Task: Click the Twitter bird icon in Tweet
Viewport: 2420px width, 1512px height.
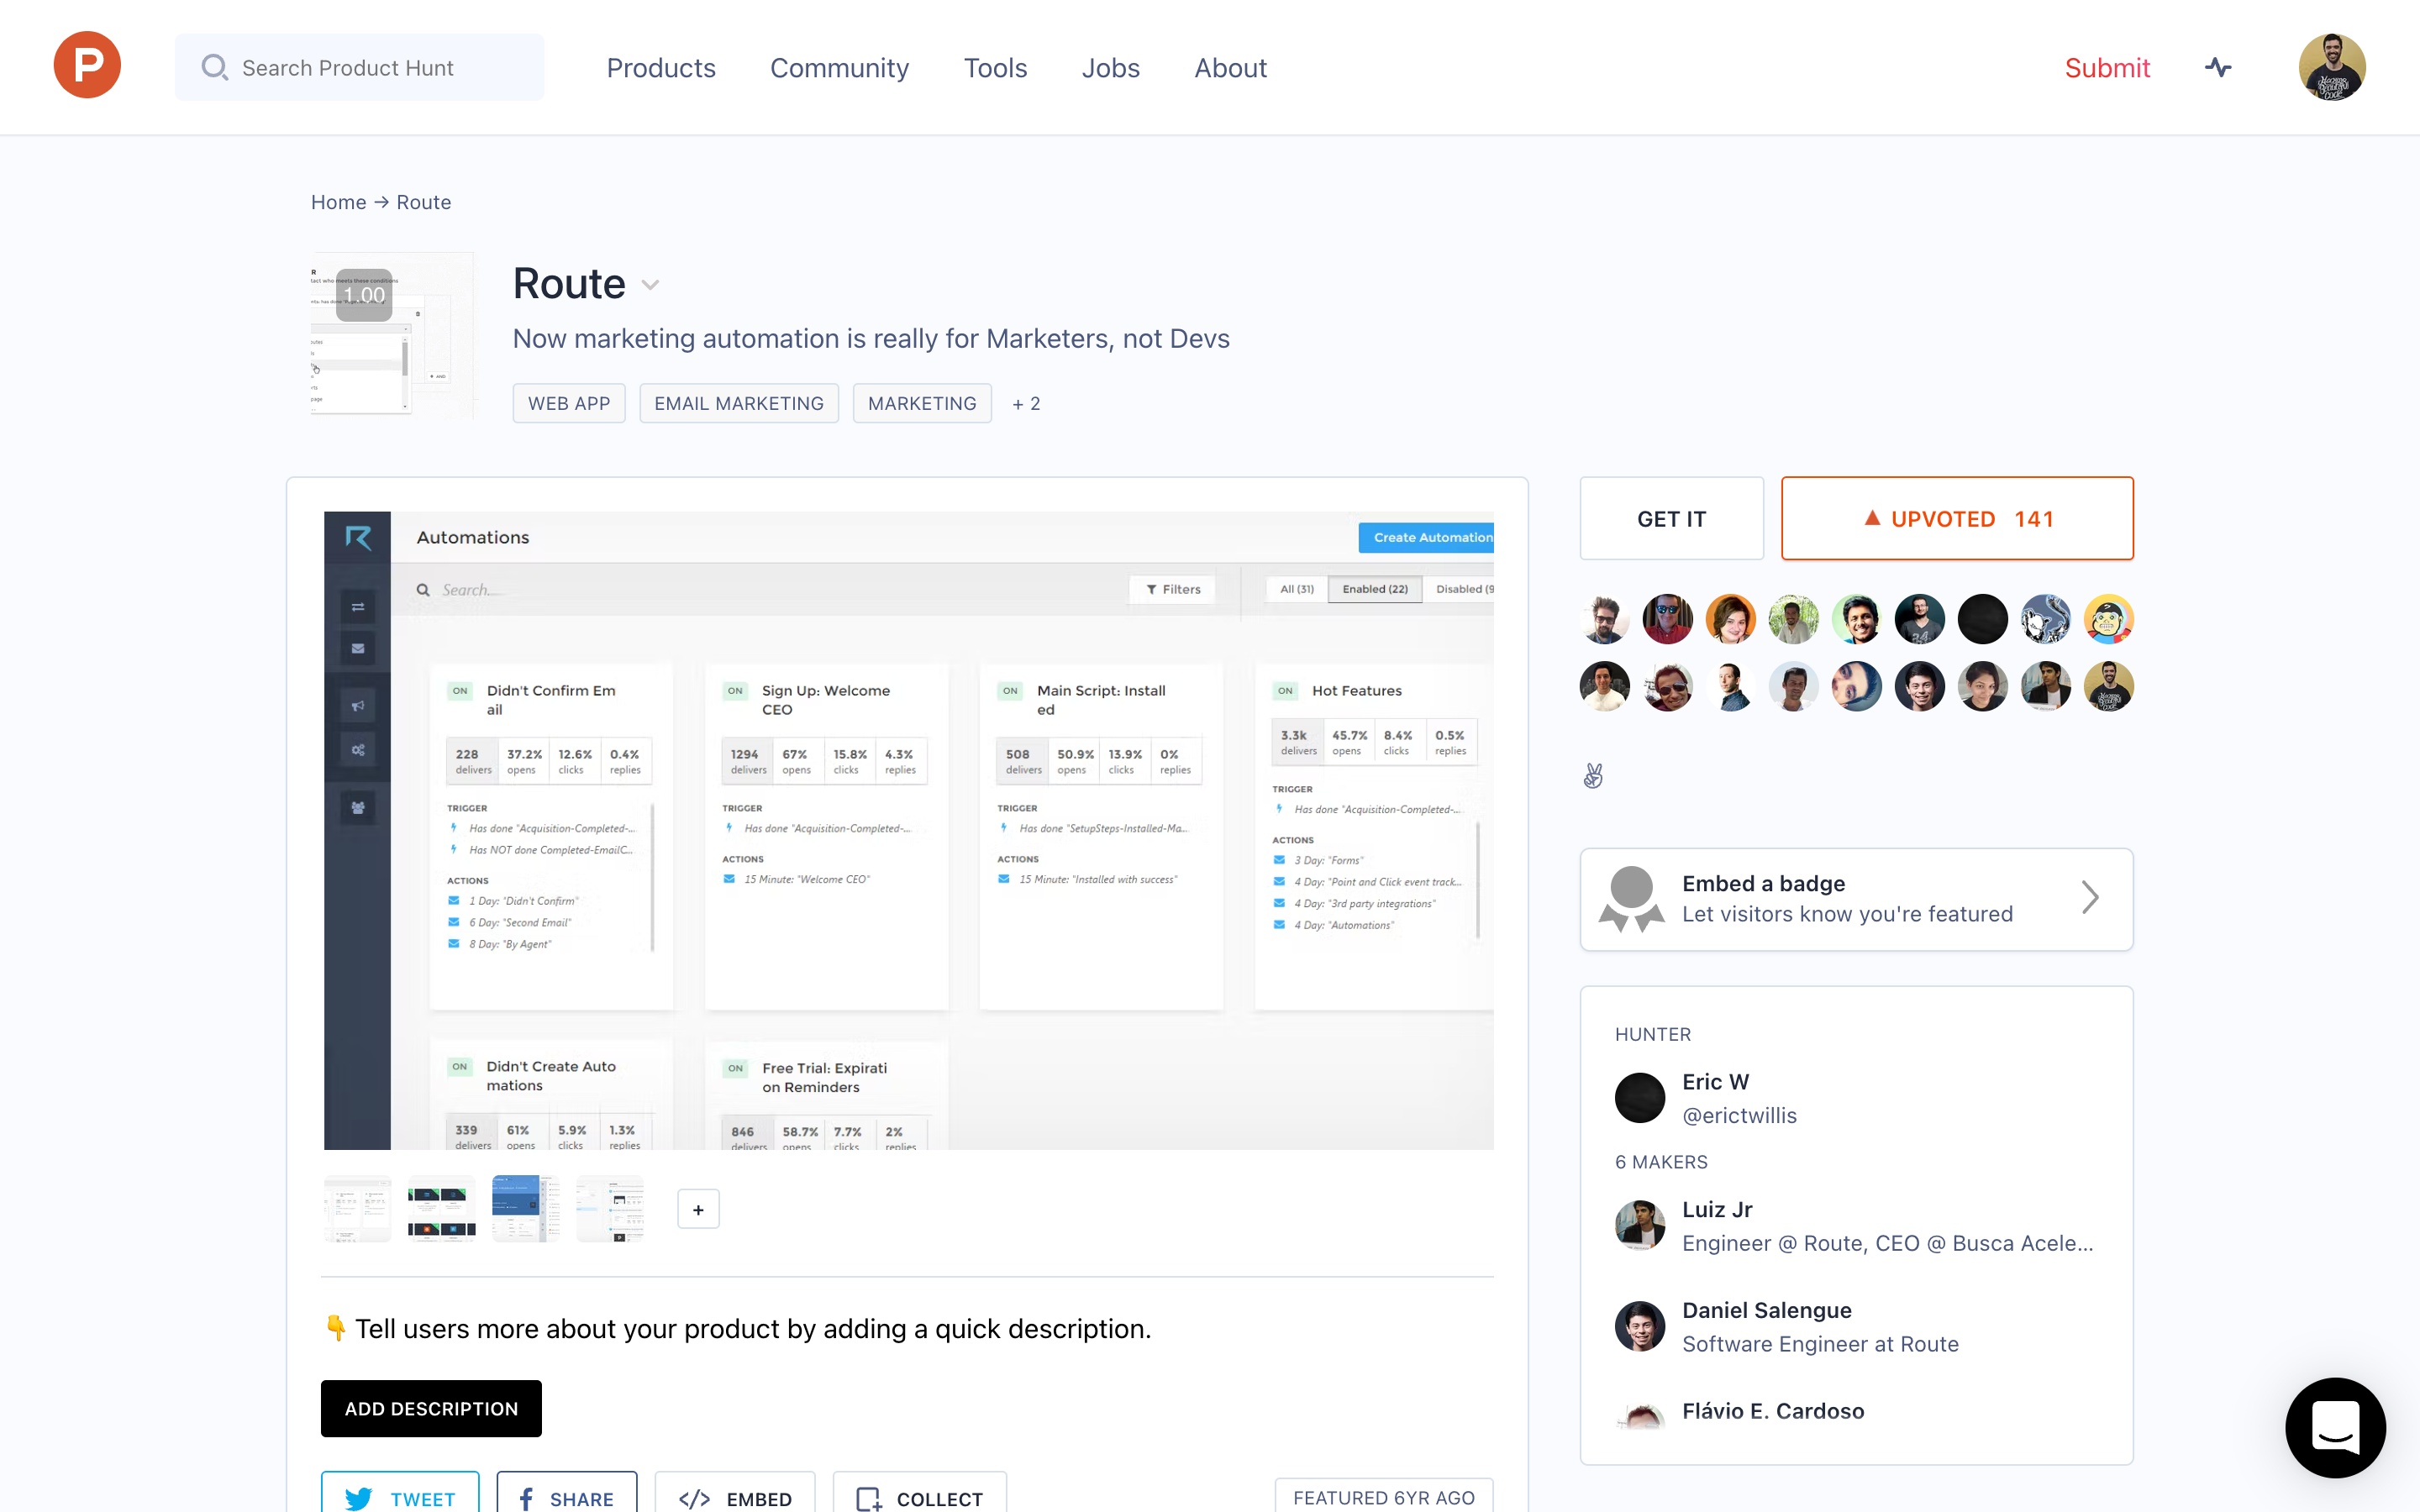Action: (x=358, y=1498)
